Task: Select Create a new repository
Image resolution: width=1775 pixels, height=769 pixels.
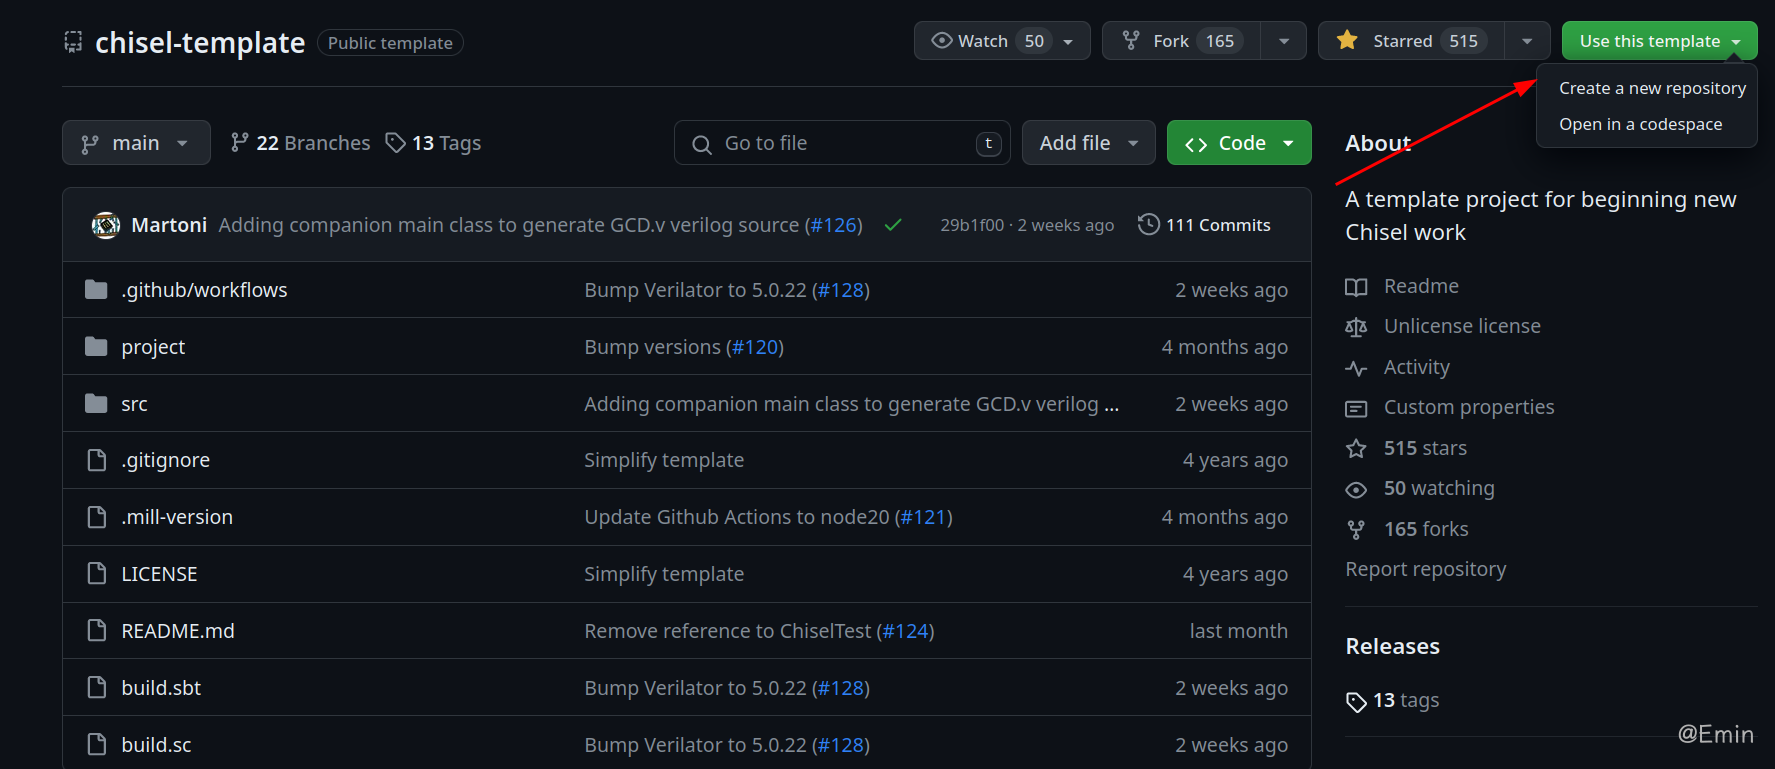Action: 1652,88
